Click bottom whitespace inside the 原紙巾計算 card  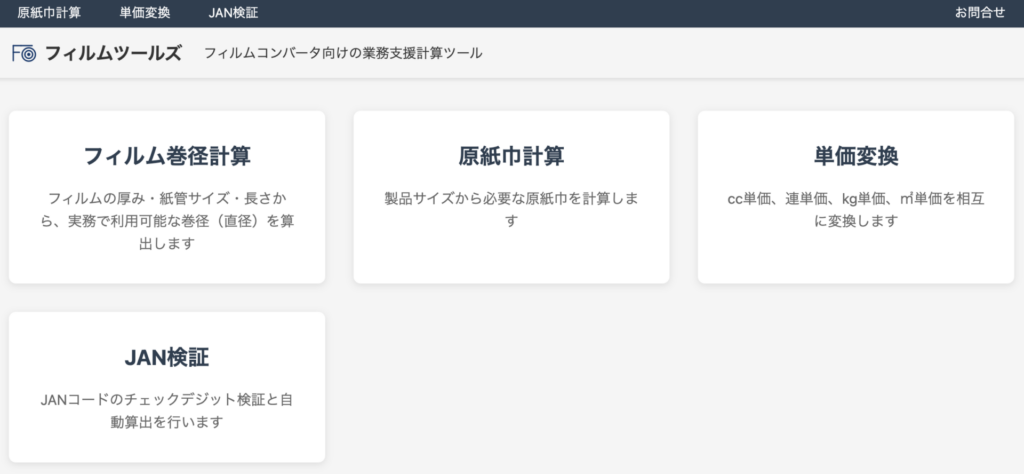point(511,260)
